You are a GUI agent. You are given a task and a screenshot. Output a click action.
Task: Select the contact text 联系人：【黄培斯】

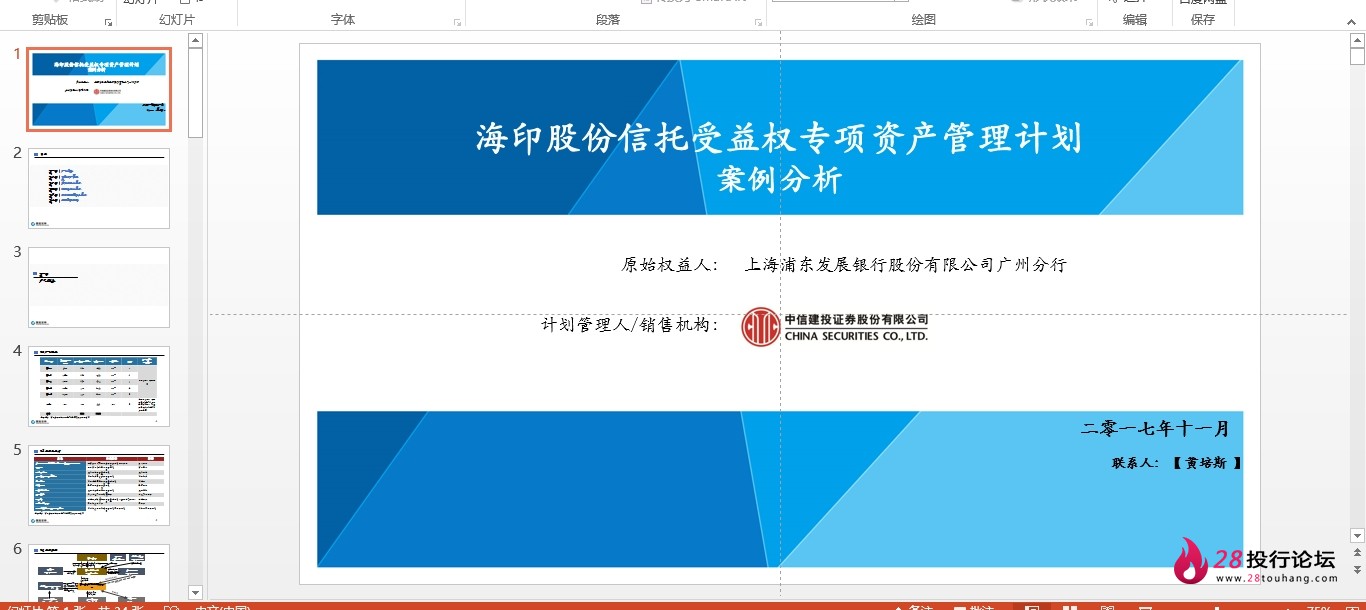tap(1177, 463)
